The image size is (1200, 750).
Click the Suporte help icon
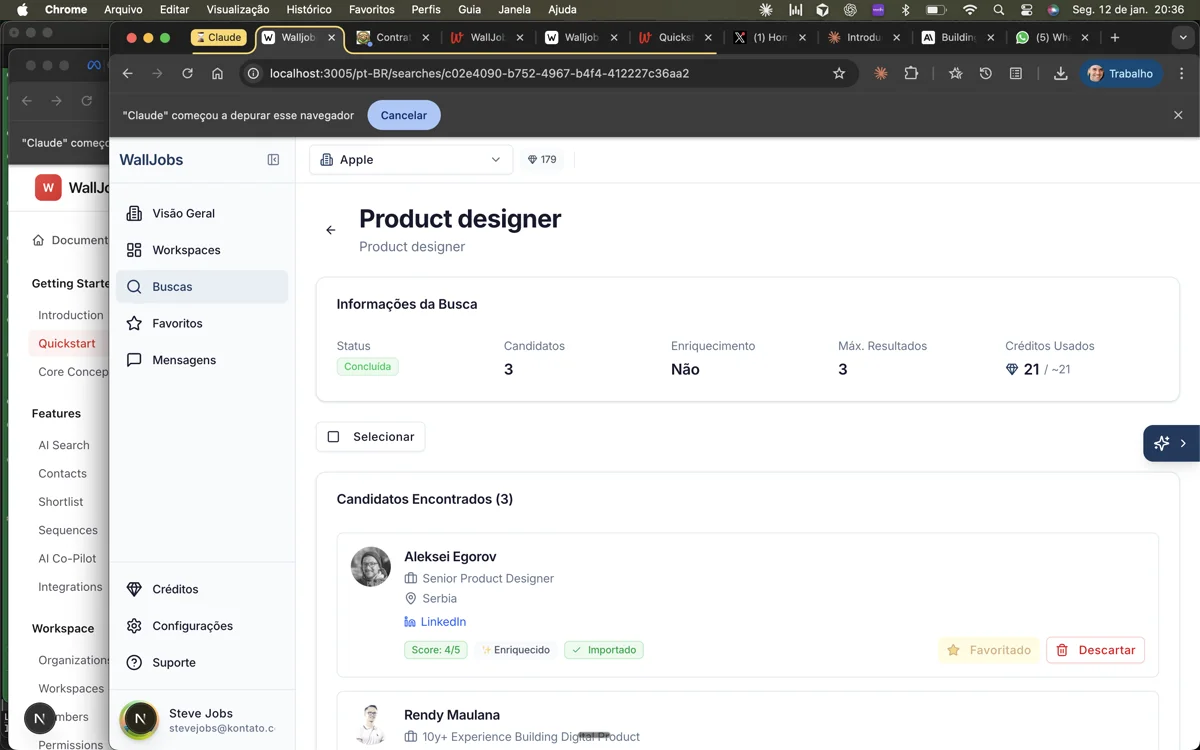pos(134,662)
